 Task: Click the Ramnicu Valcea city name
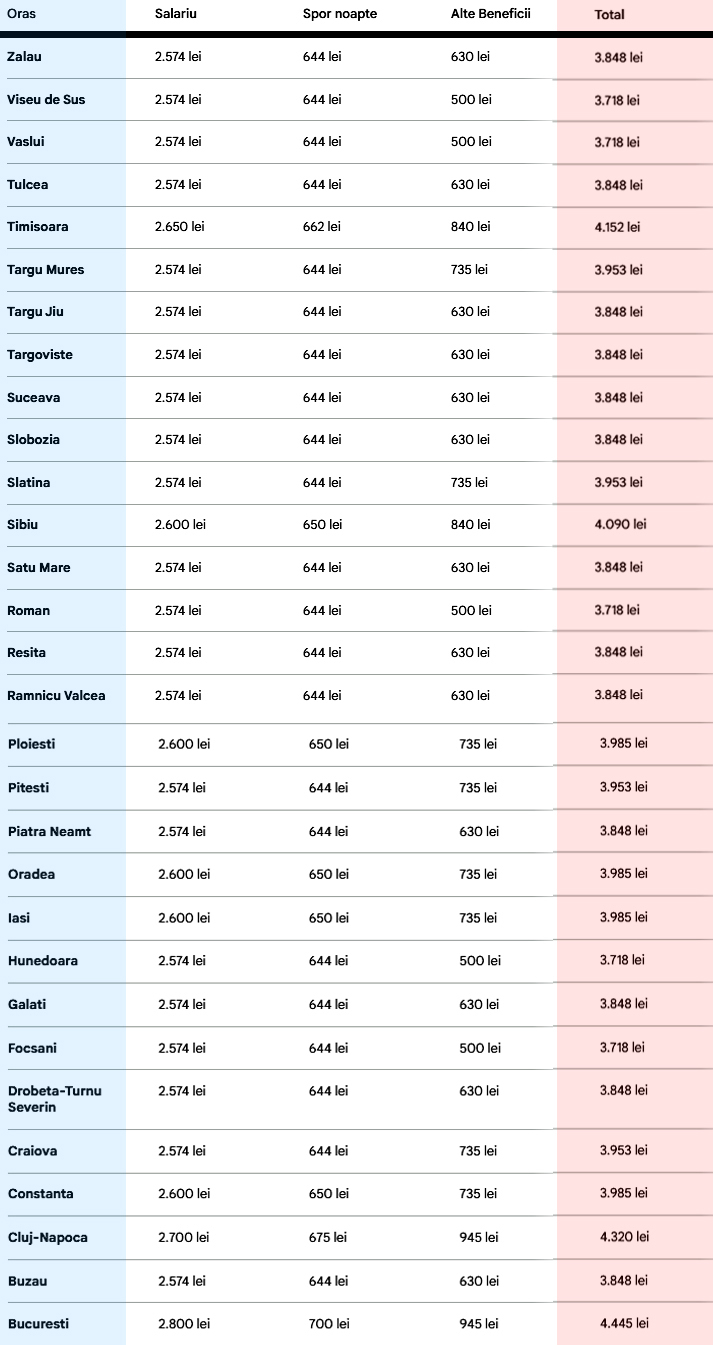pyautogui.click(x=56, y=696)
